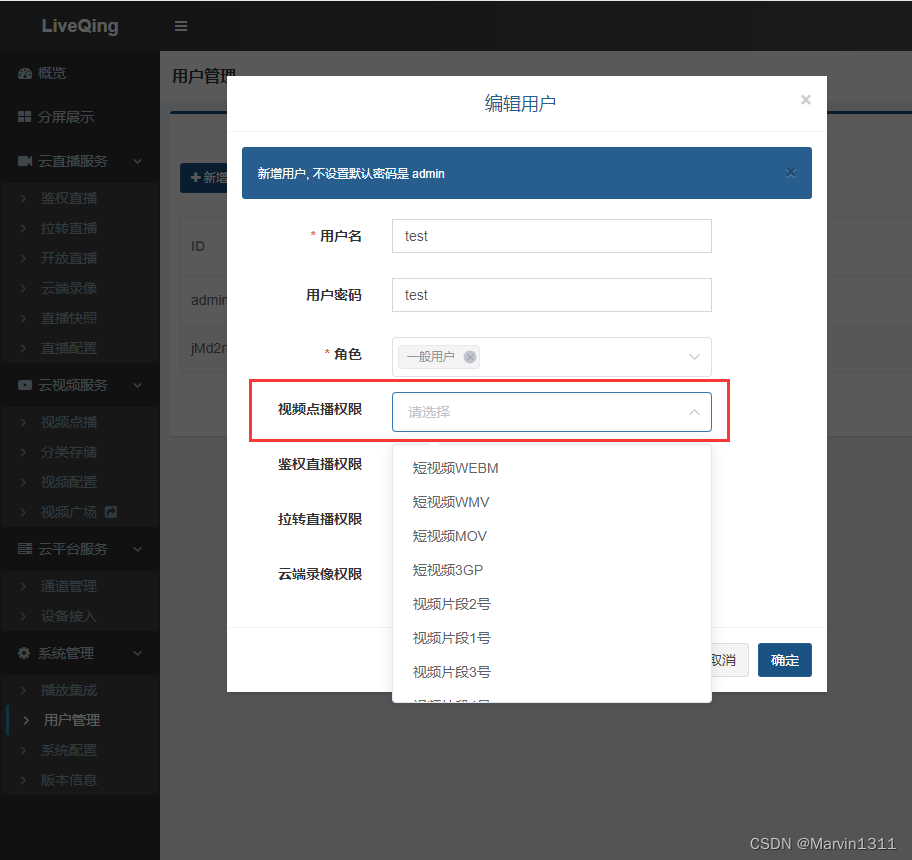This screenshot has height=860, width=912.
Task: Click the 云视频服务 video icon
Action: point(24,385)
